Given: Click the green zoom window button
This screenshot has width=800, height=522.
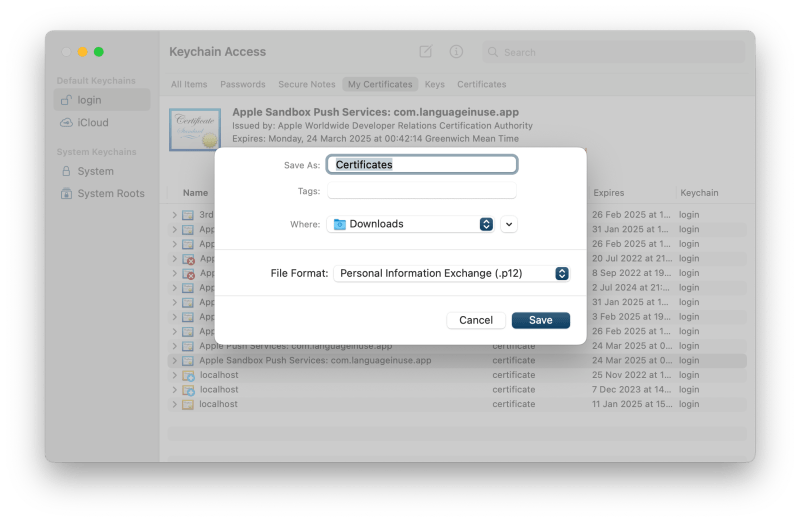Looking at the screenshot, I should pos(99,52).
